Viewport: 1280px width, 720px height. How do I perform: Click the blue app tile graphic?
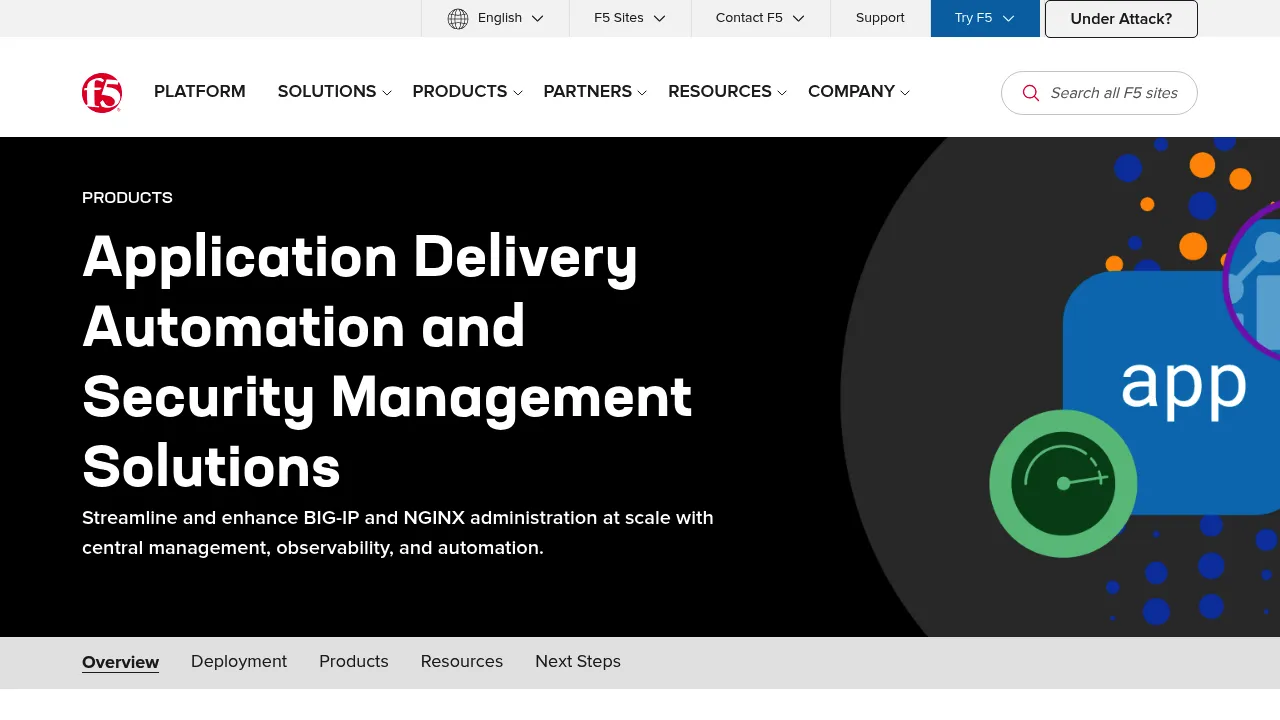coord(1171,391)
